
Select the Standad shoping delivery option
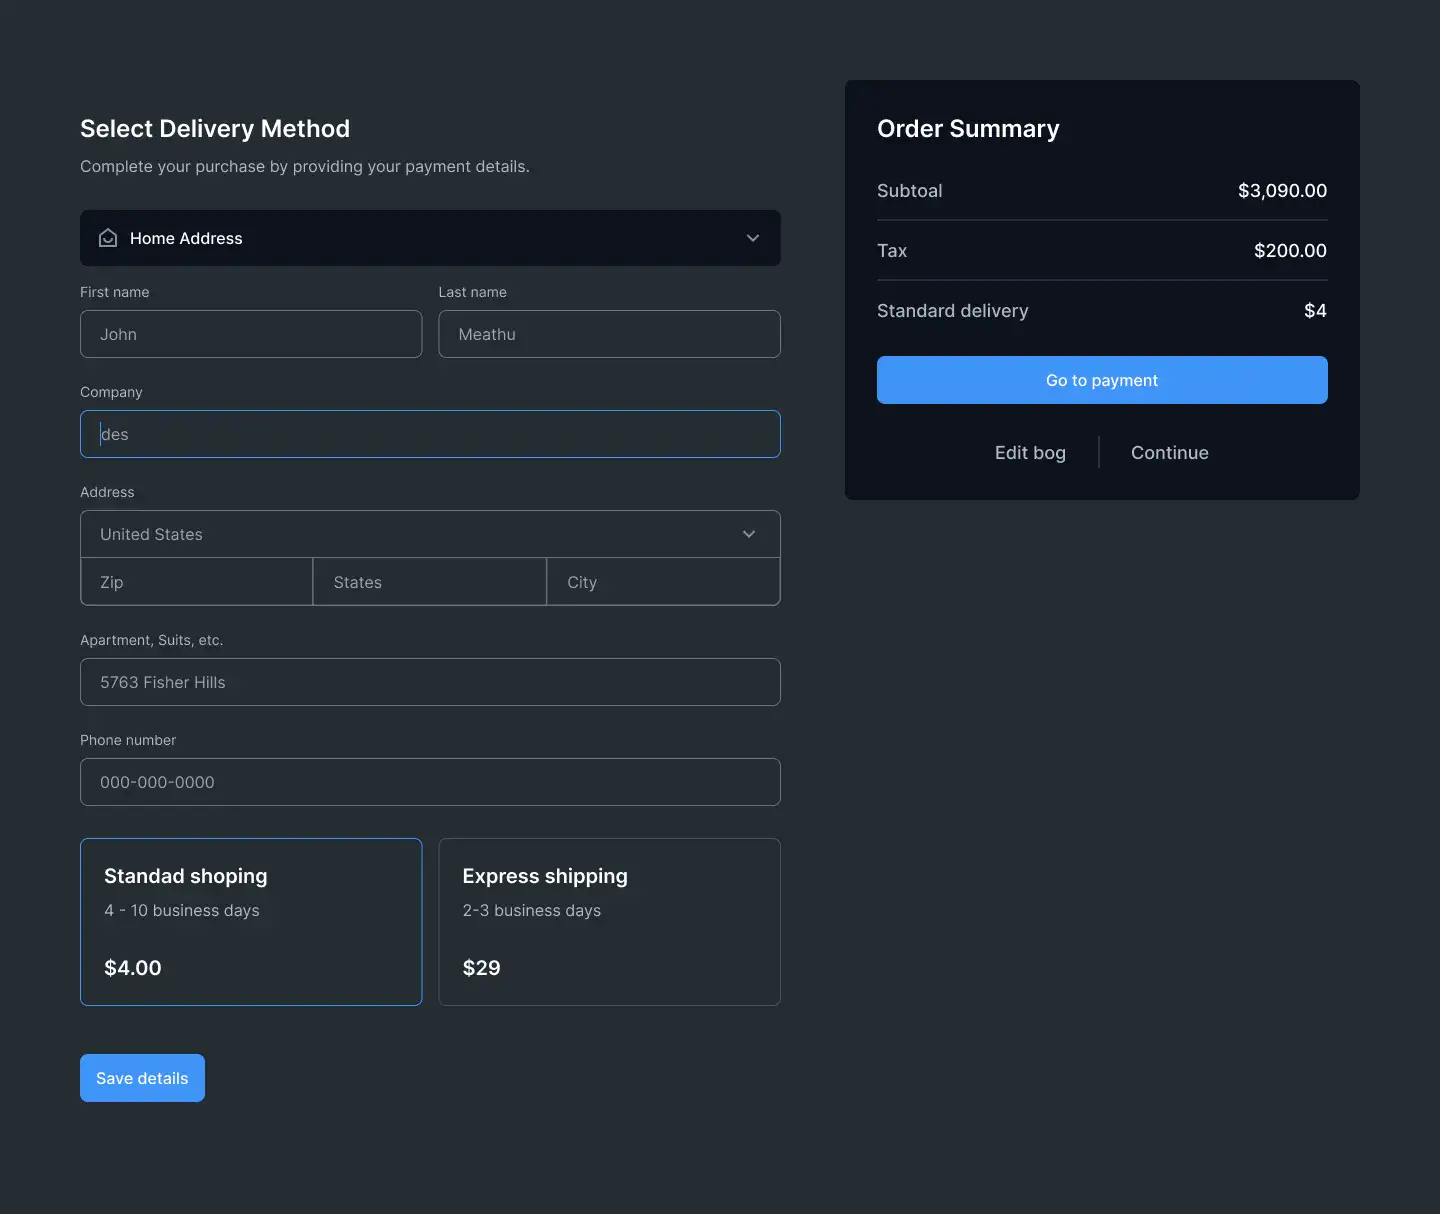click(251, 922)
